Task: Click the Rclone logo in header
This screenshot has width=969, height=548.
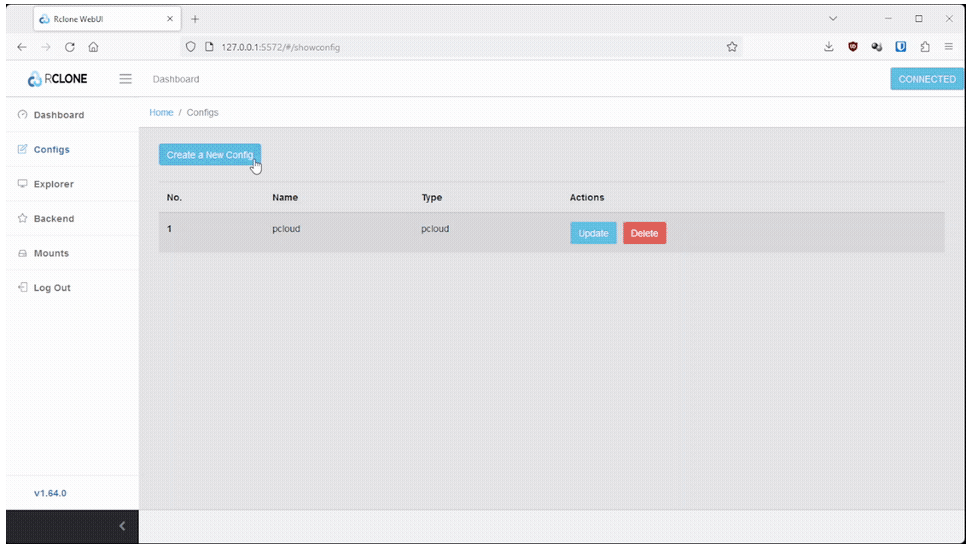Action: click(58, 79)
